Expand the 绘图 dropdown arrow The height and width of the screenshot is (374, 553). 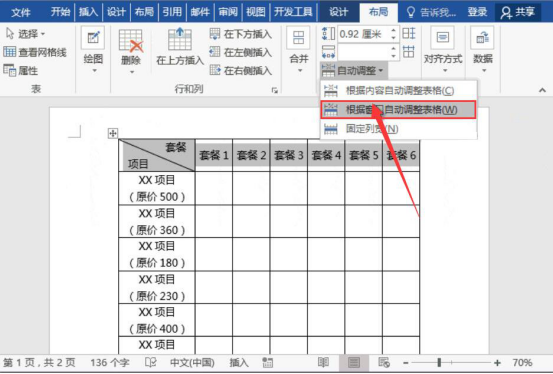(x=94, y=71)
